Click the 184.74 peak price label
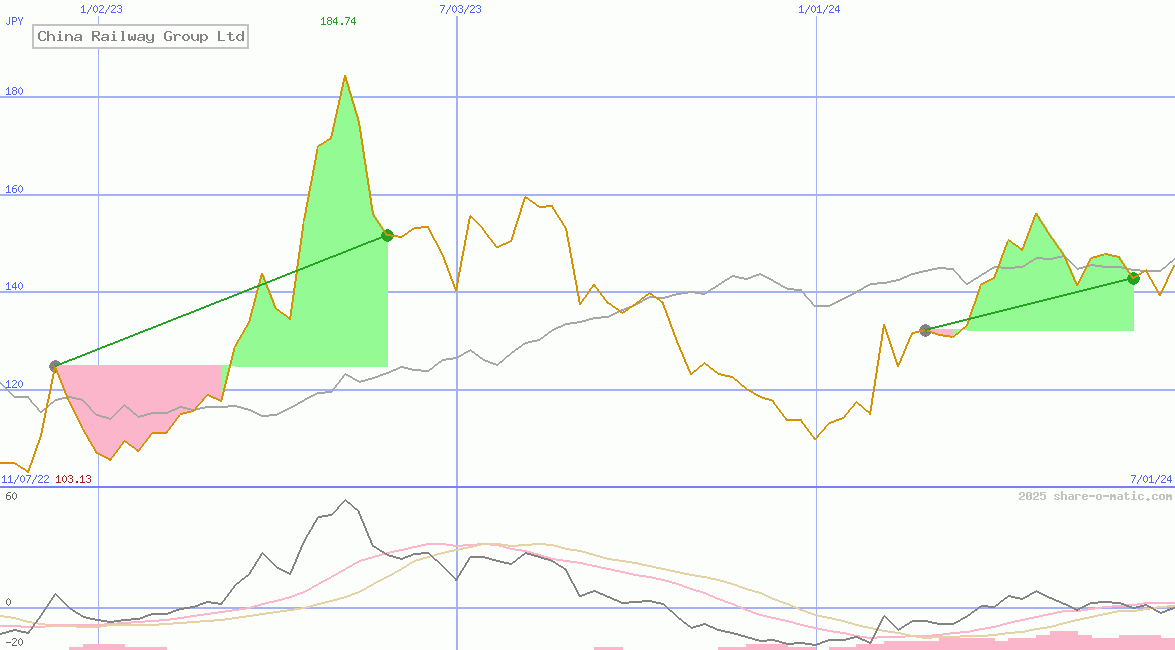Viewport: 1175px width, 650px height. tap(337, 19)
